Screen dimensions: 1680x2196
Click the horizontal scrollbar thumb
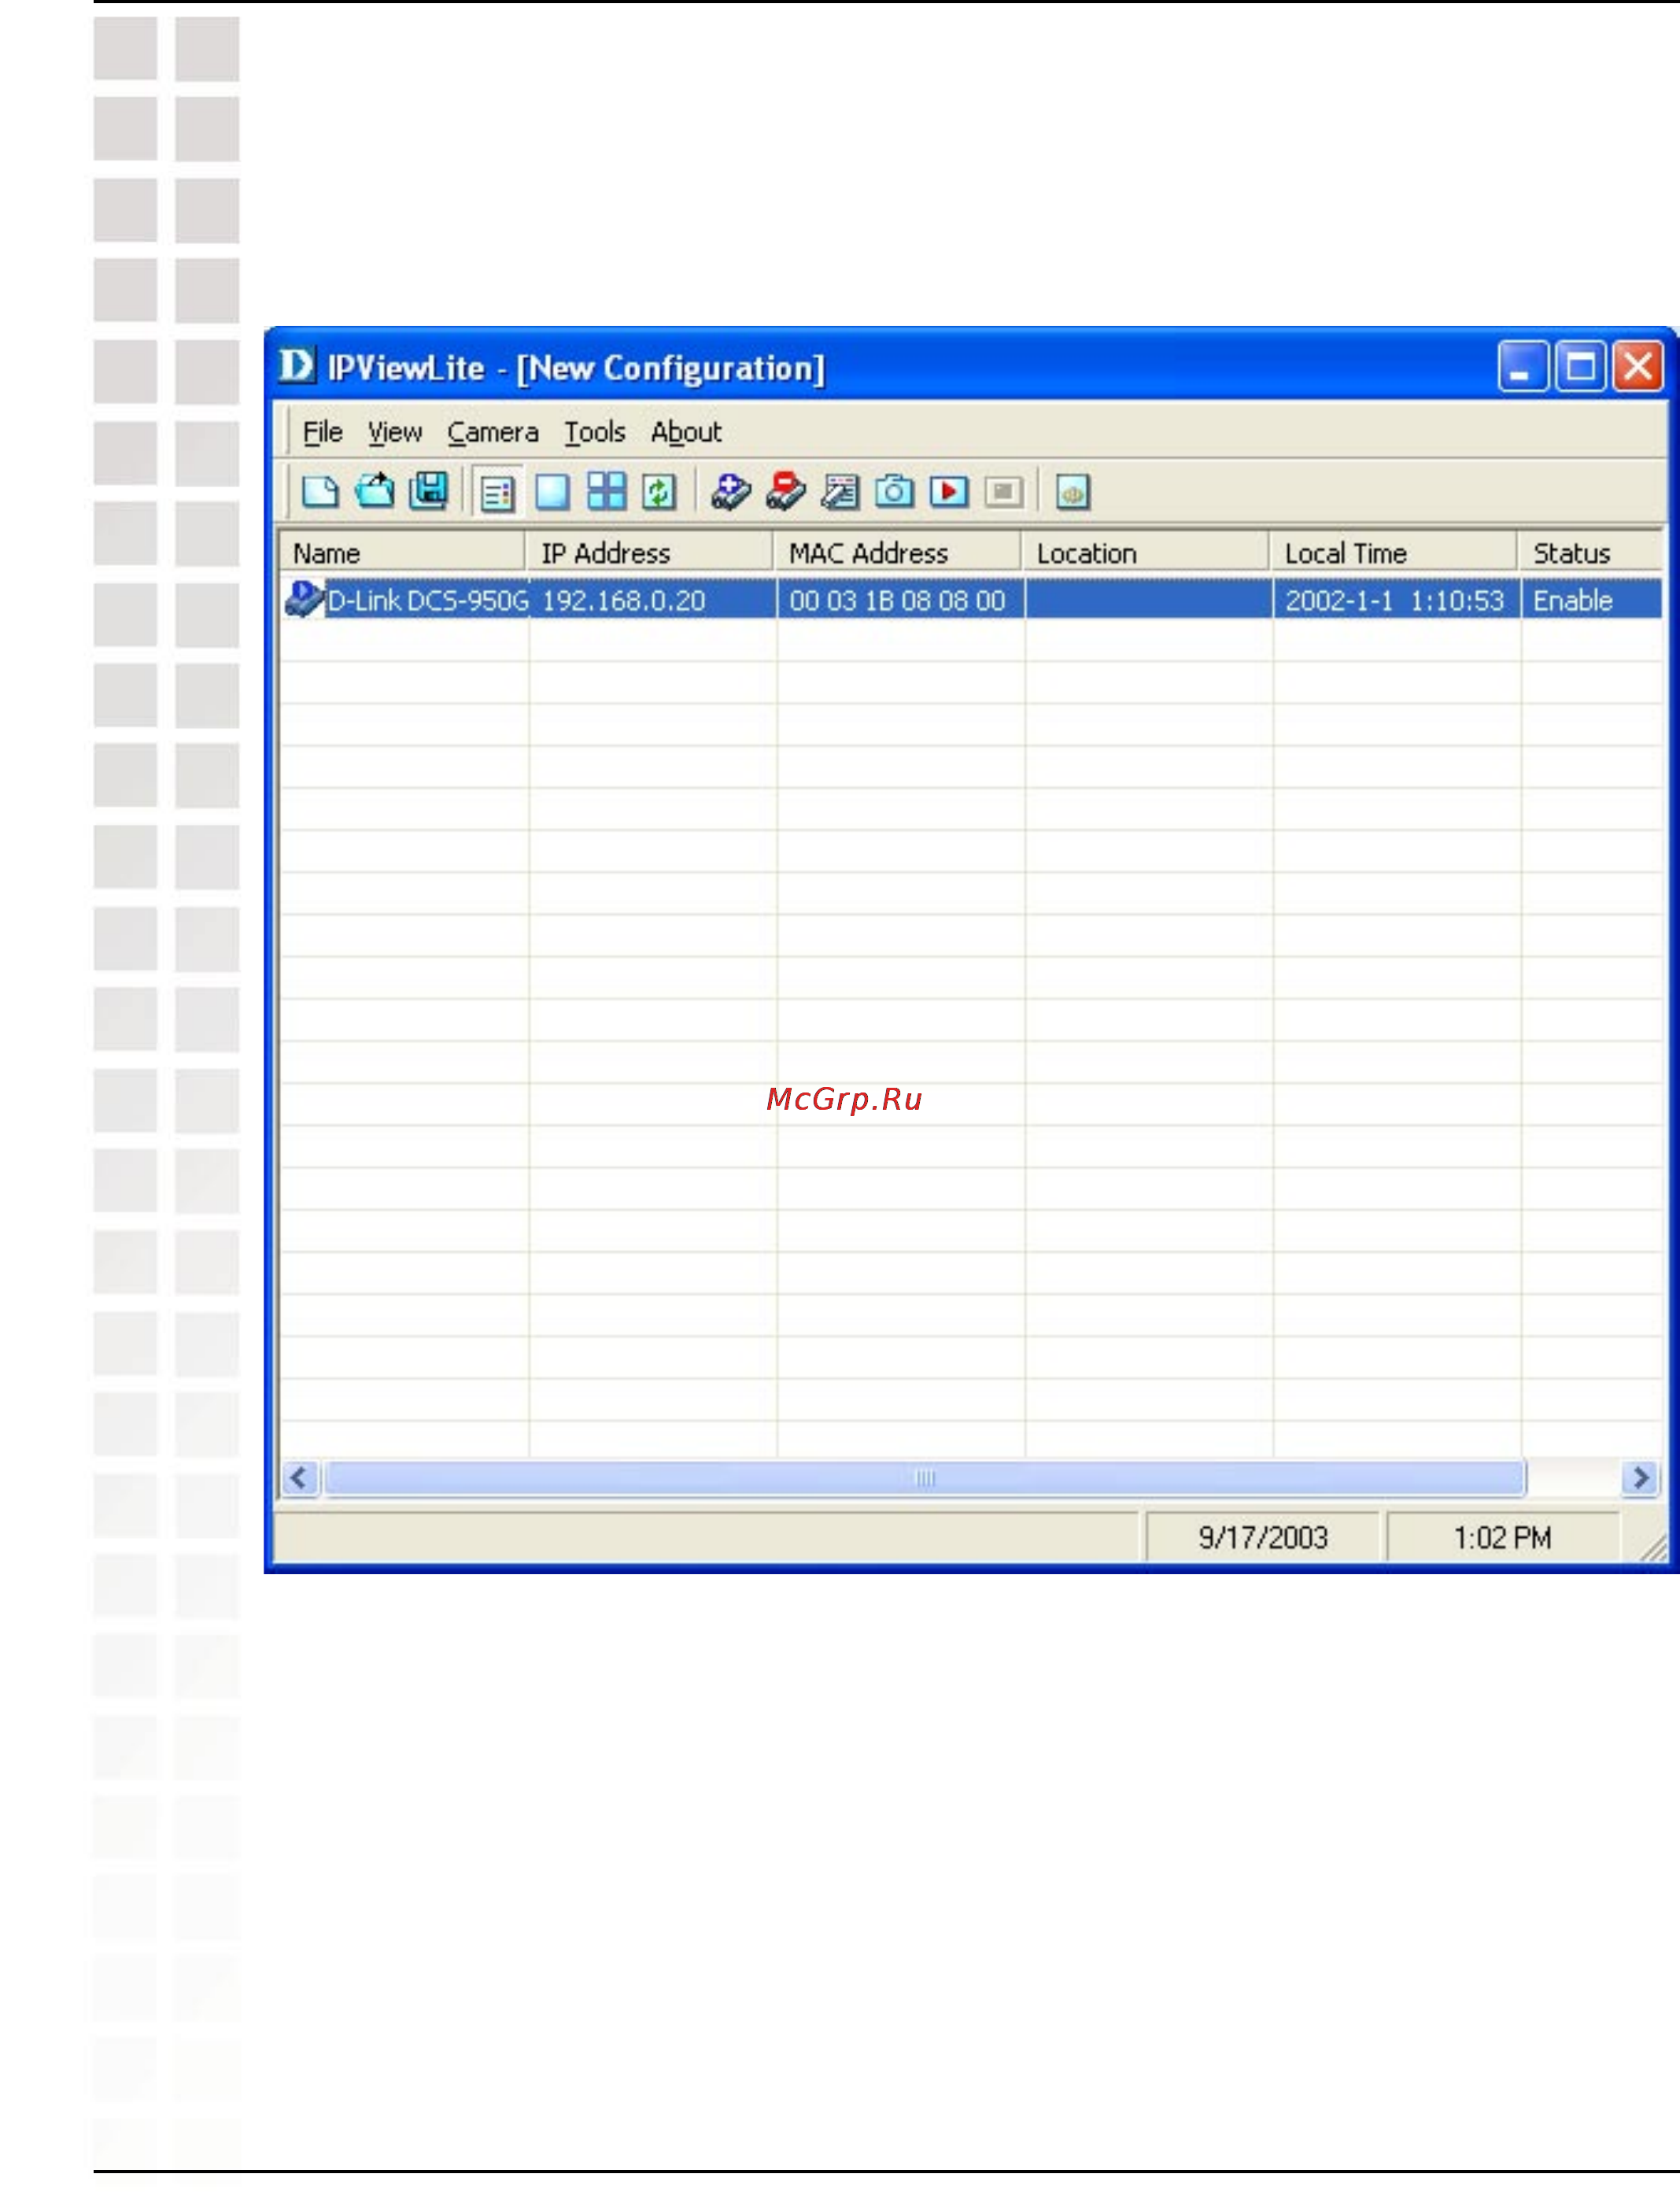point(925,1478)
